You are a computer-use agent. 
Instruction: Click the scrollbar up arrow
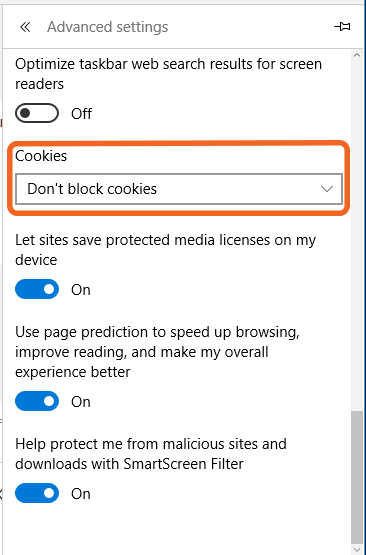(x=356, y=55)
